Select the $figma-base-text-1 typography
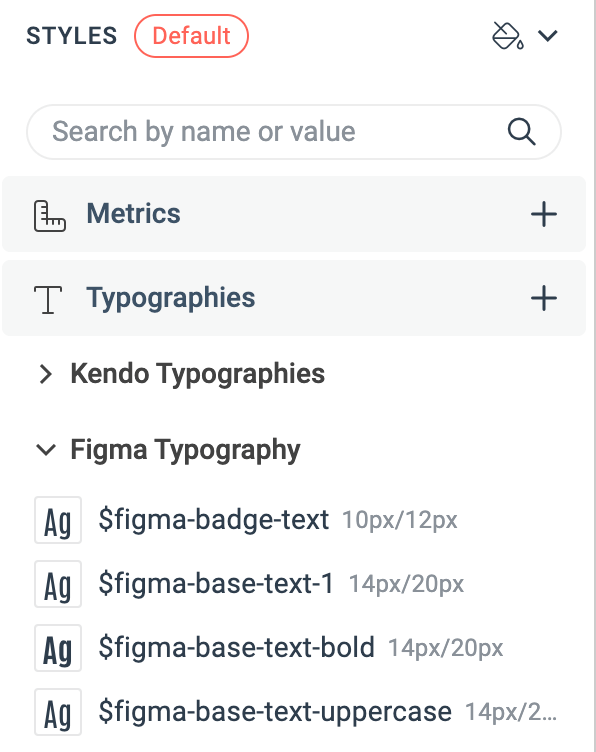Screen dimensions: 596x752 pyautogui.click(x=216, y=584)
